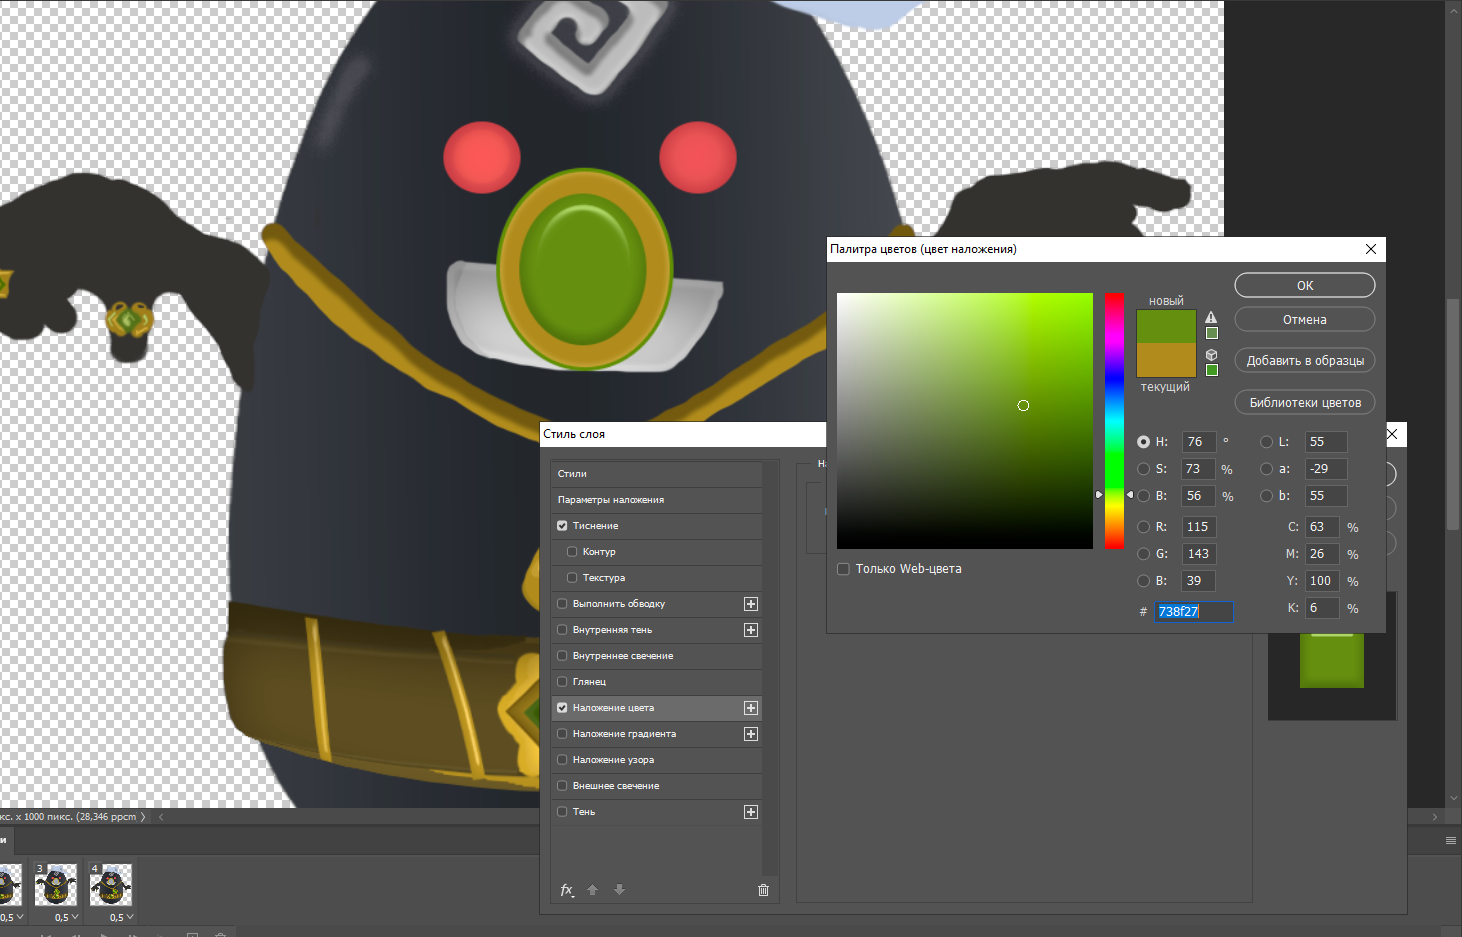Viewport: 1462px width, 937px height.
Task: Add another inner shadow via plus icon
Action: (x=751, y=630)
